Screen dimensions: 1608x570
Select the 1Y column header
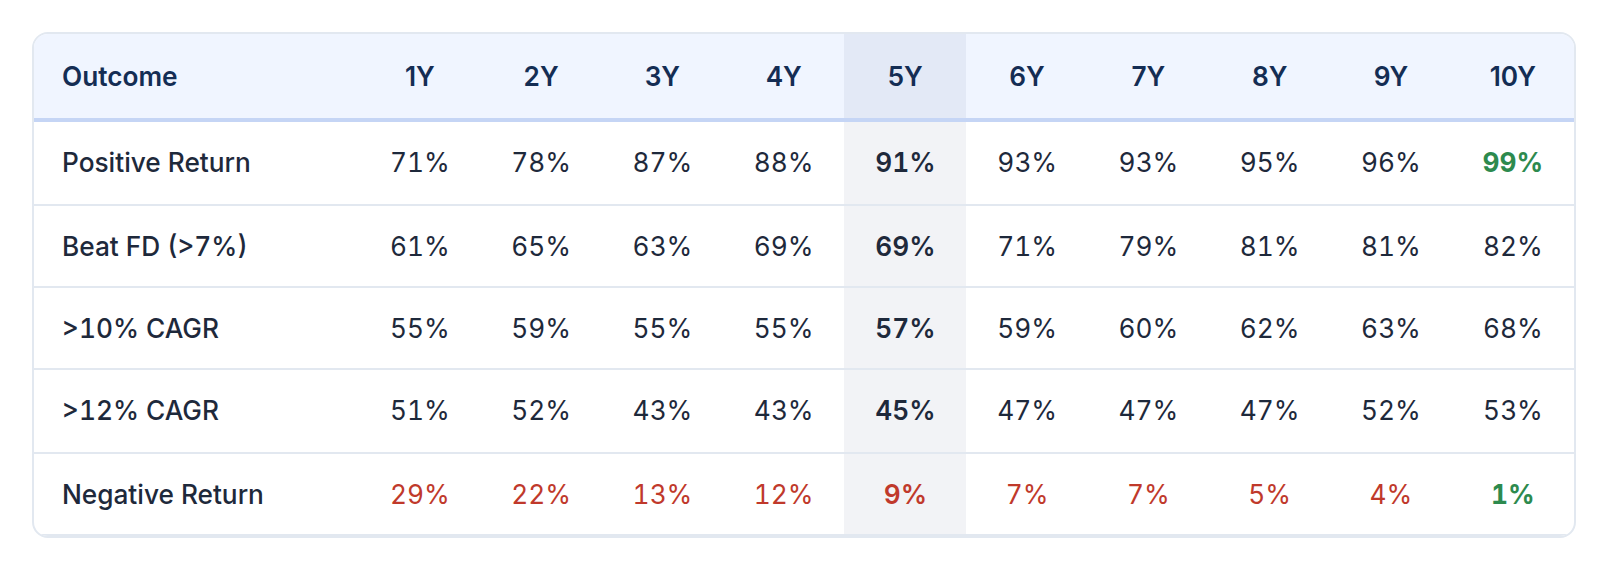[419, 77]
